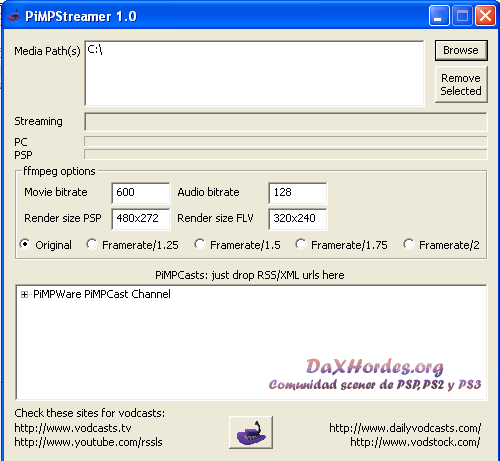500x461 pixels.
Task: Click the Browse button
Action: [461, 50]
